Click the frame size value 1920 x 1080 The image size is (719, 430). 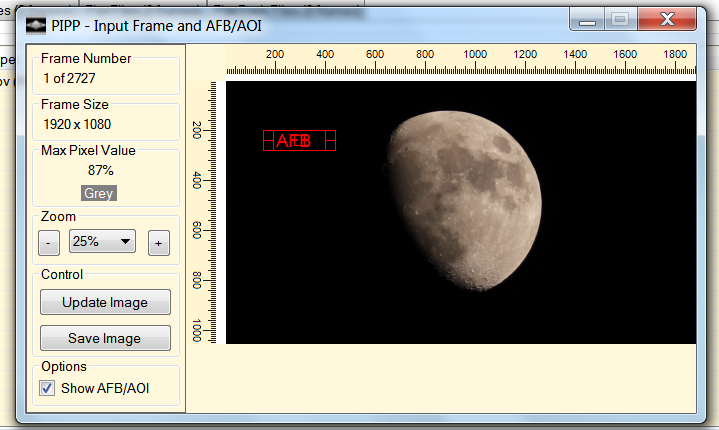click(x=77, y=124)
